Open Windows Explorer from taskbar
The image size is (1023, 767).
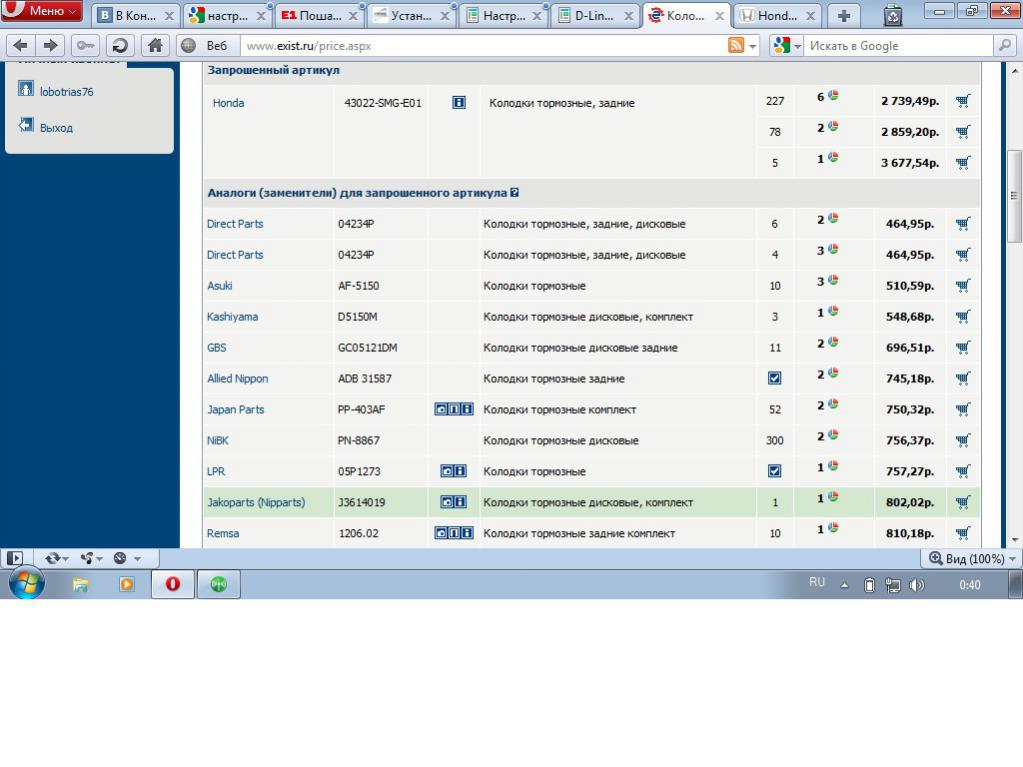point(80,584)
